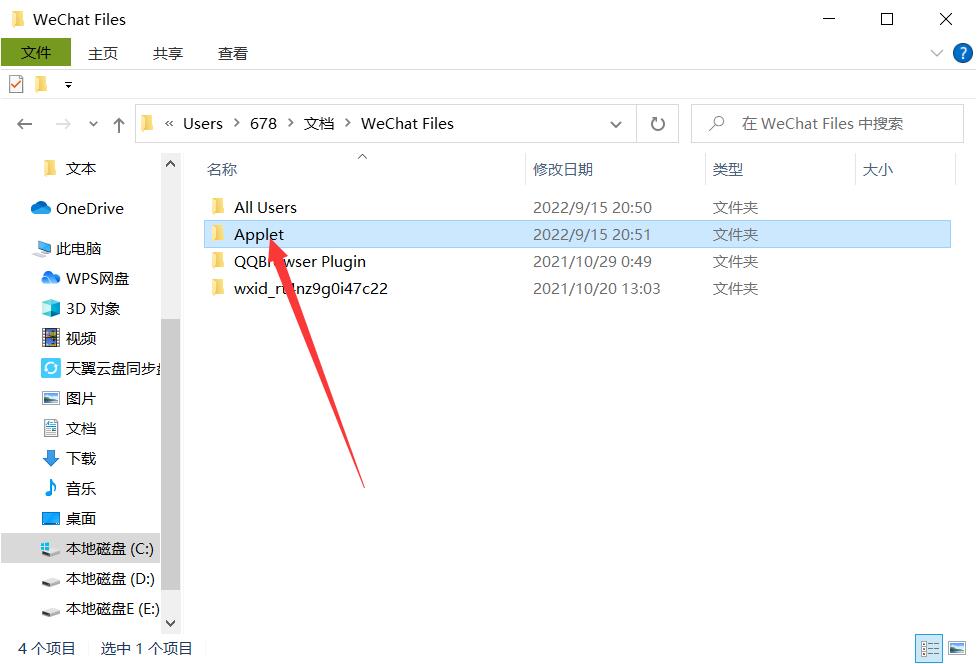Open 文档 in the navigation pane
This screenshot has width=977, height=664.
(x=80, y=428)
